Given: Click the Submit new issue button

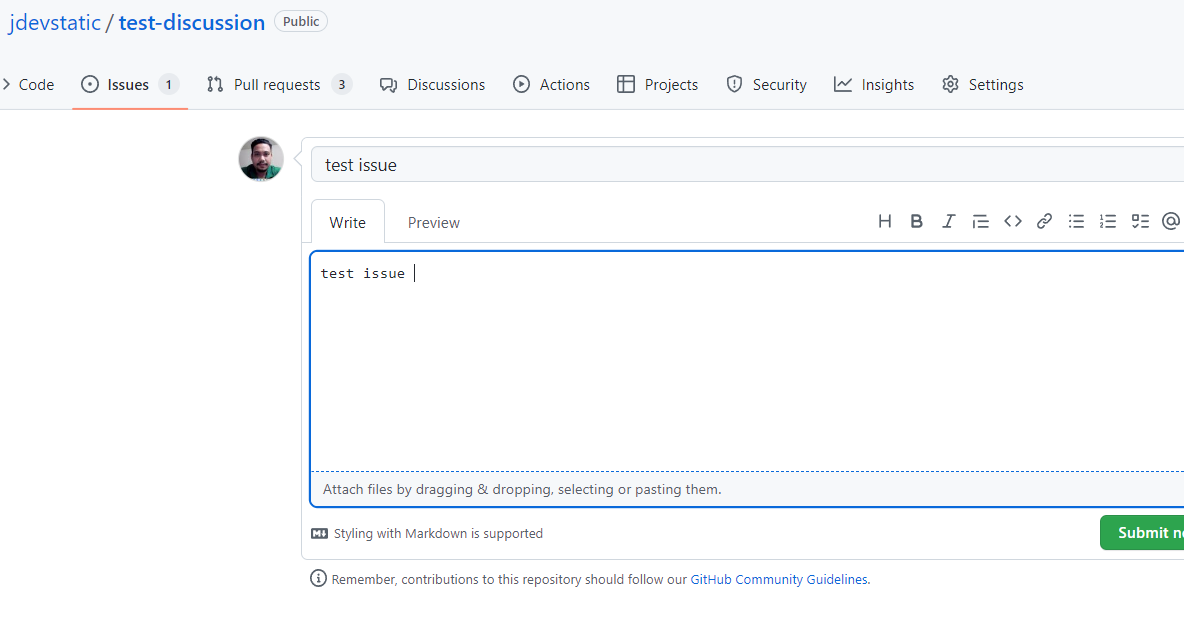Looking at the screenshot, I should click(x=1148, y=532).
